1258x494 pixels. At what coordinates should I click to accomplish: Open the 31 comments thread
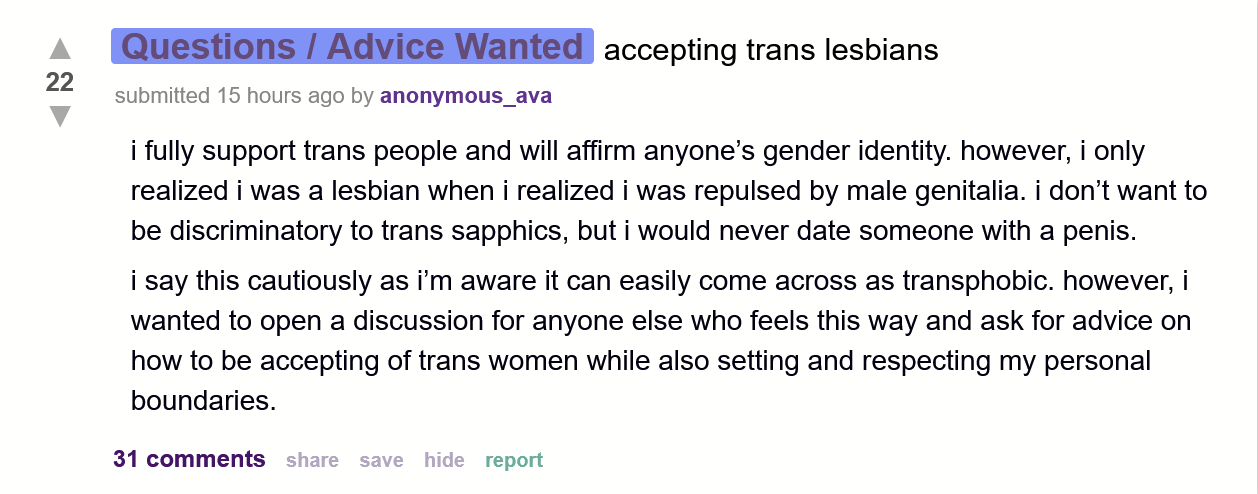click(189, 460)
